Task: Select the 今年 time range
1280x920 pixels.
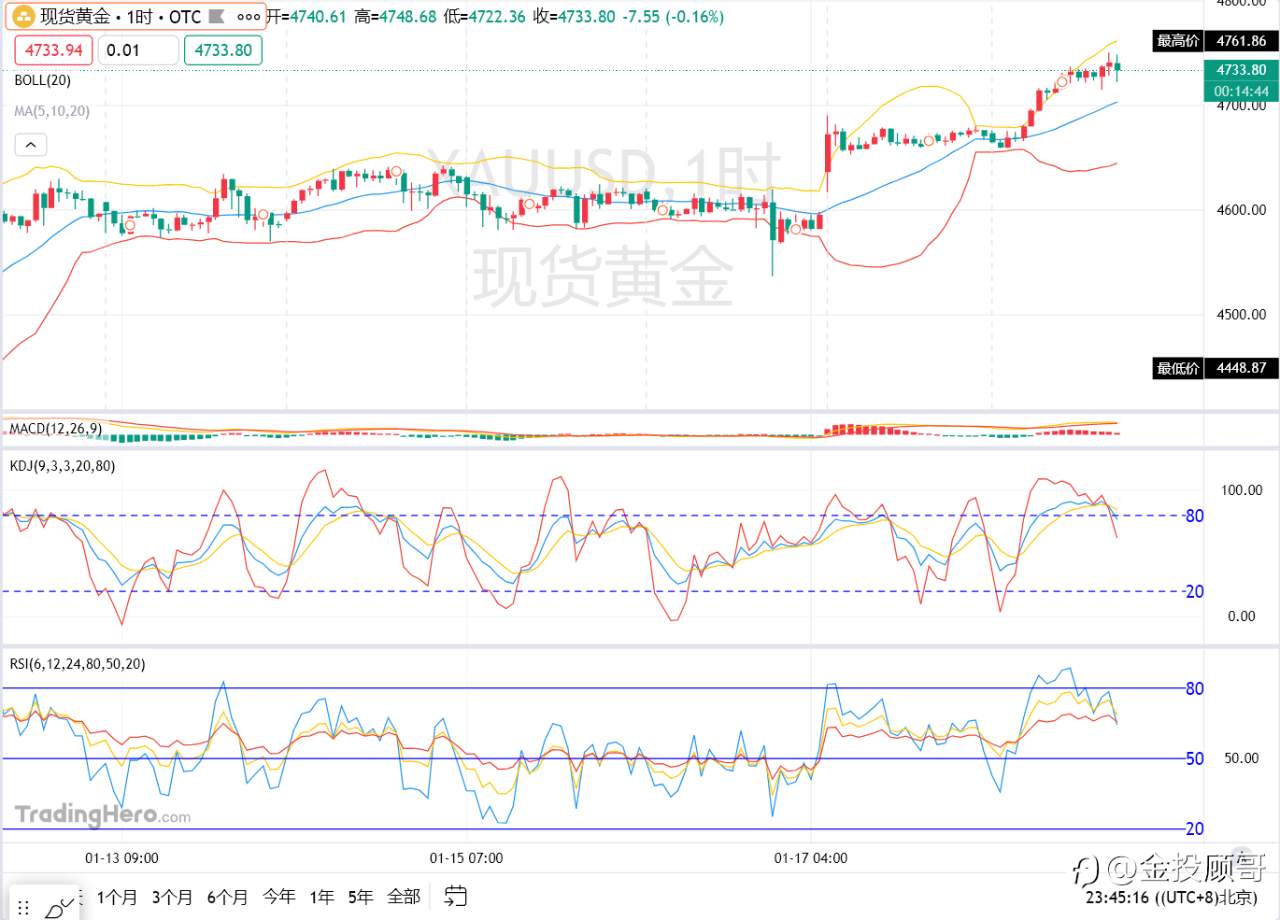Action: (279, 896)
